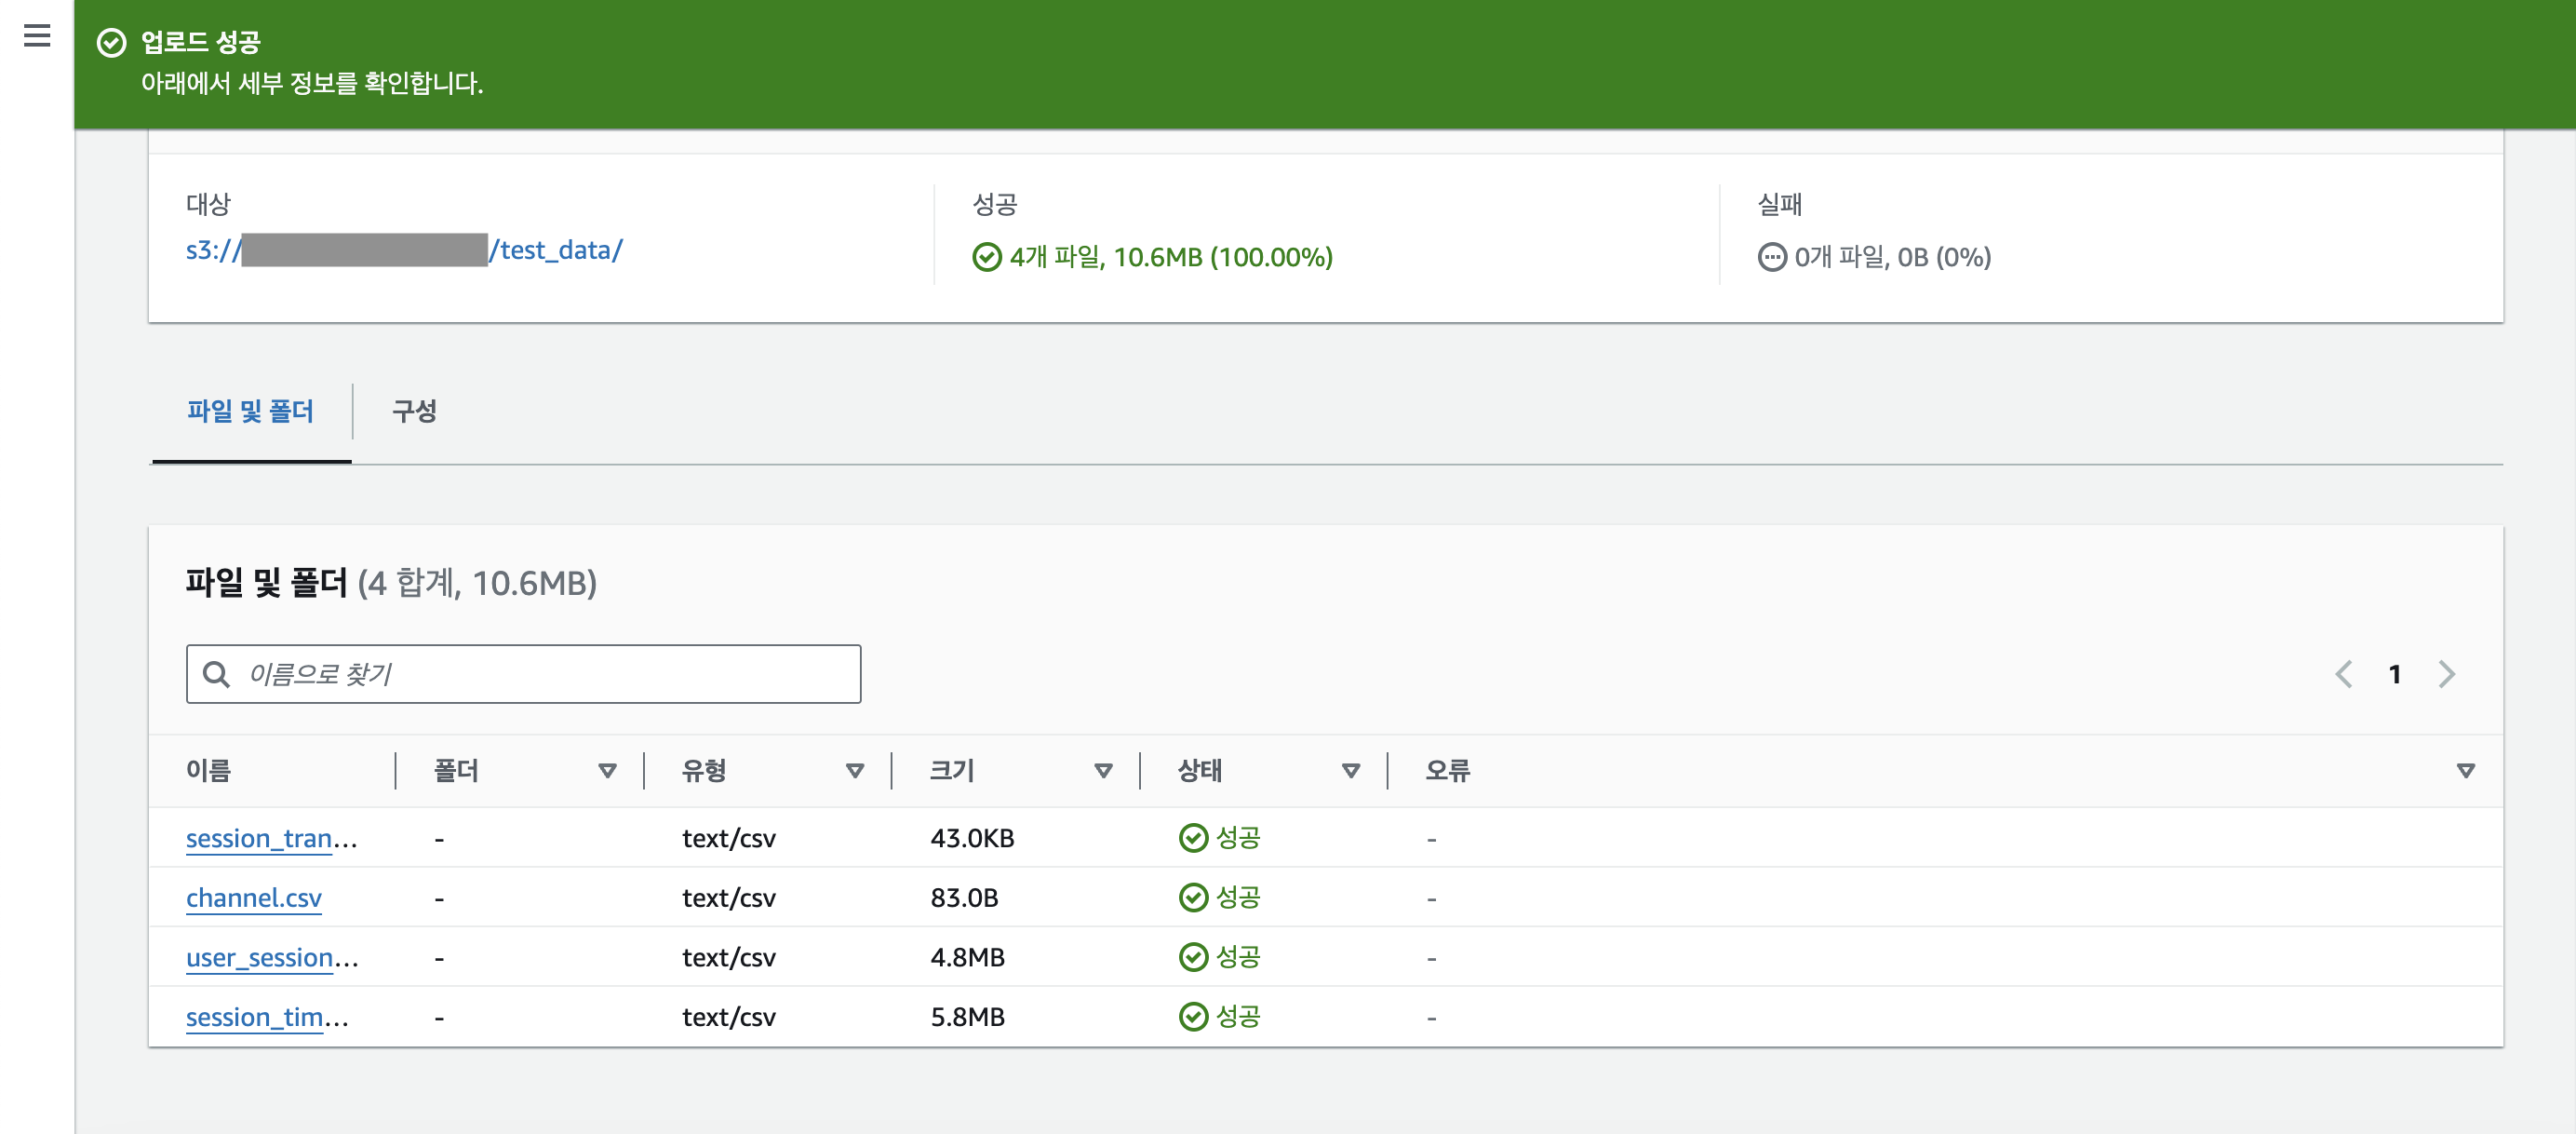Open the channel.csv file link
Screen dimensions: 2576x1134
(x=253, y=898)
